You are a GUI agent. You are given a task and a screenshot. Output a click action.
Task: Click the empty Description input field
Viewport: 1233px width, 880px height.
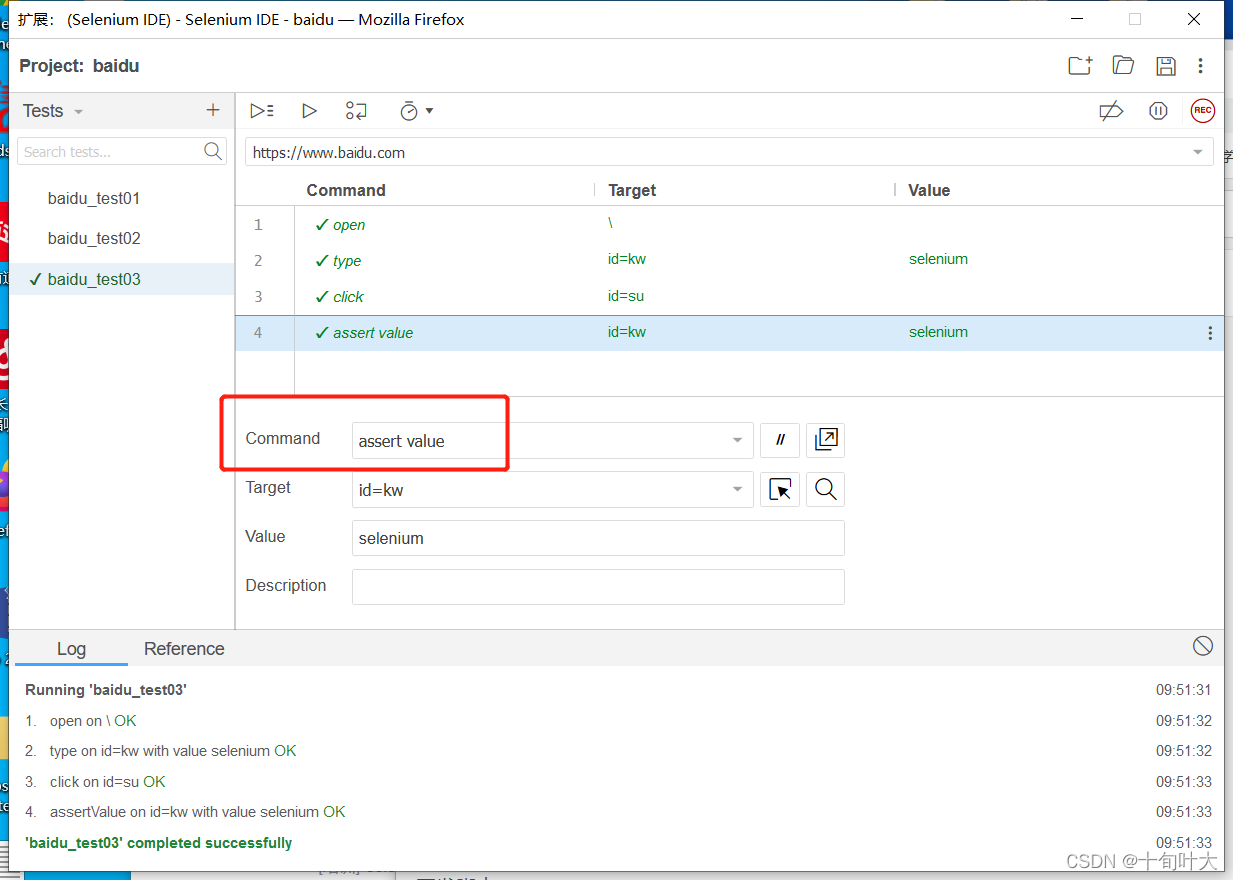[x=598, y=587]
